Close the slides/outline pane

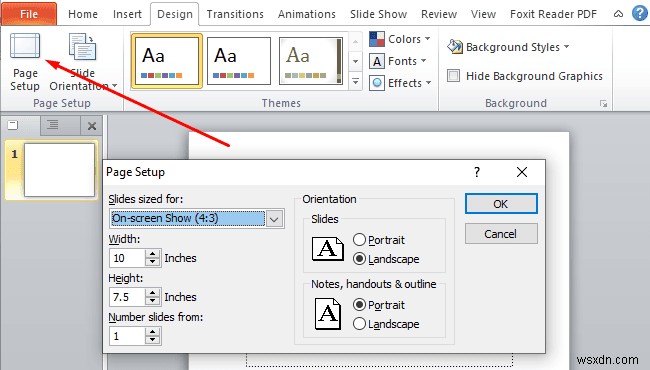tap(92, 126)
